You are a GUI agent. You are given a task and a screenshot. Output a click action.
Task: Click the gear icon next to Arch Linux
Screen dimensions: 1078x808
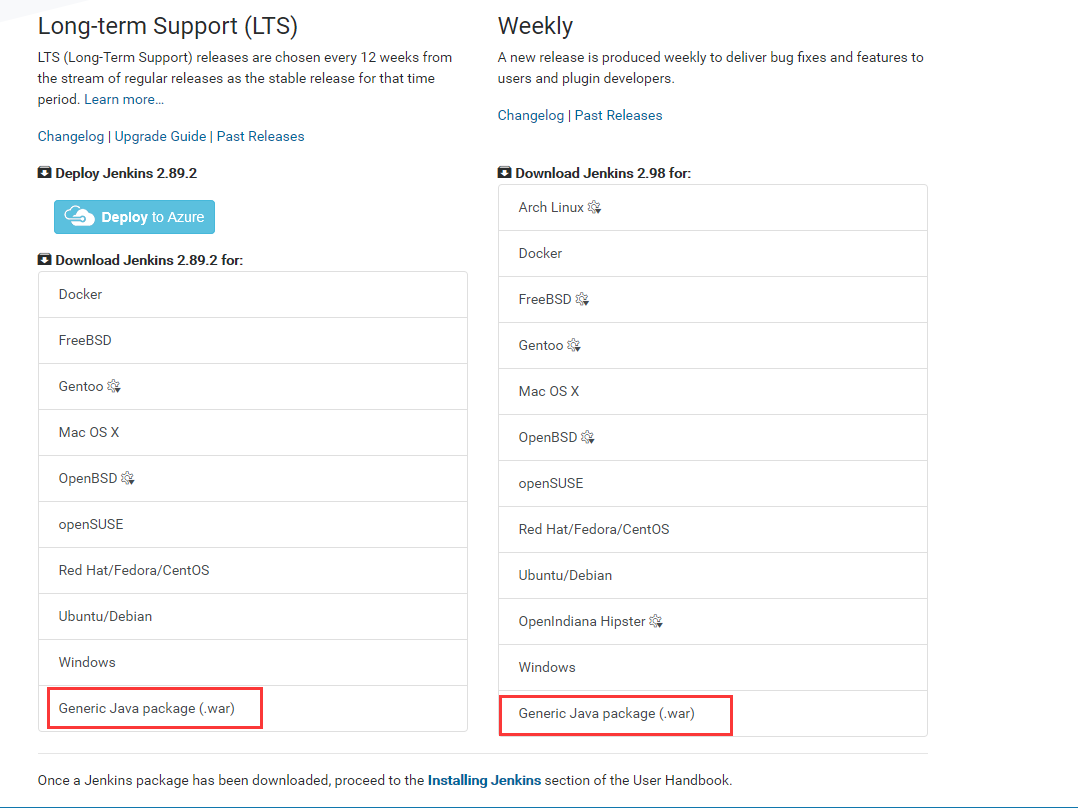point(594,208)
